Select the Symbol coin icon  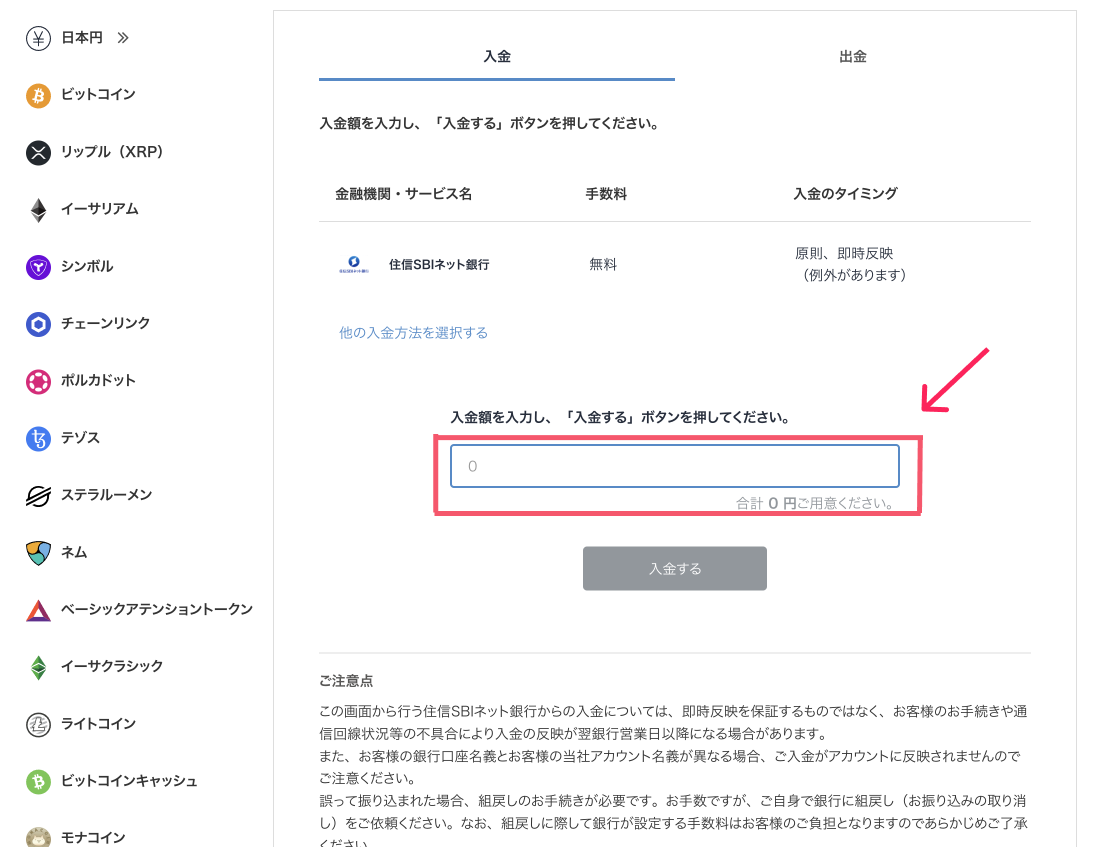(38, 267)
